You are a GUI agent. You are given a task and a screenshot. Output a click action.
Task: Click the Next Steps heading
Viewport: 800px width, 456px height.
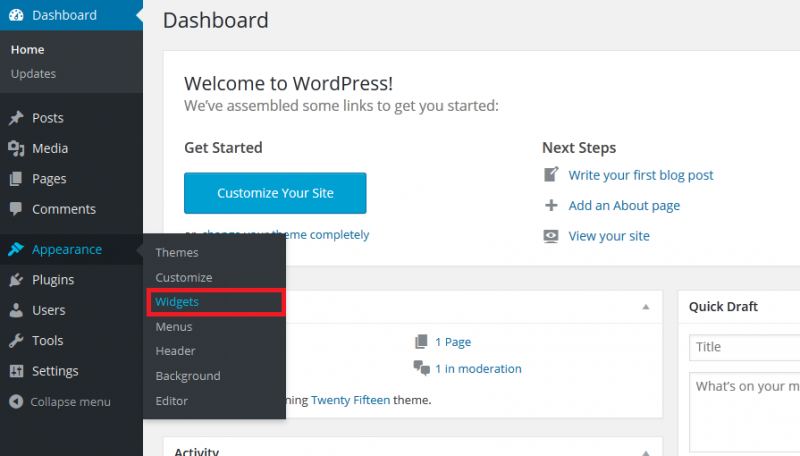coord(579,147)
